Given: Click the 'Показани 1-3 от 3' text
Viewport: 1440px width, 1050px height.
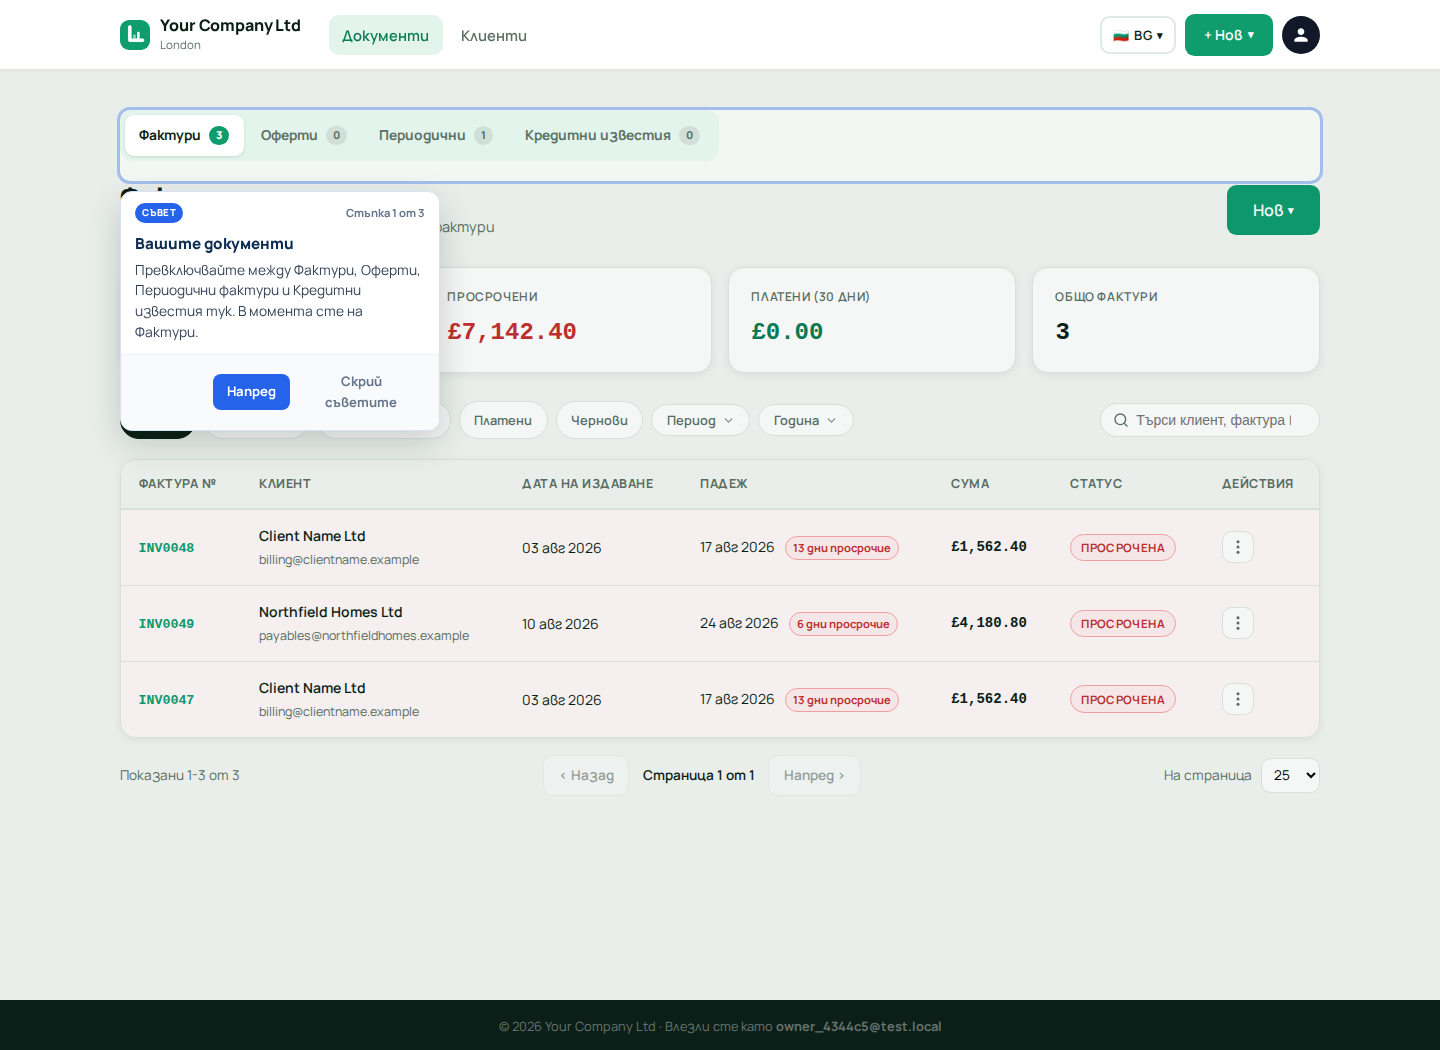Looking at the screenshot, I should [180, 775].
